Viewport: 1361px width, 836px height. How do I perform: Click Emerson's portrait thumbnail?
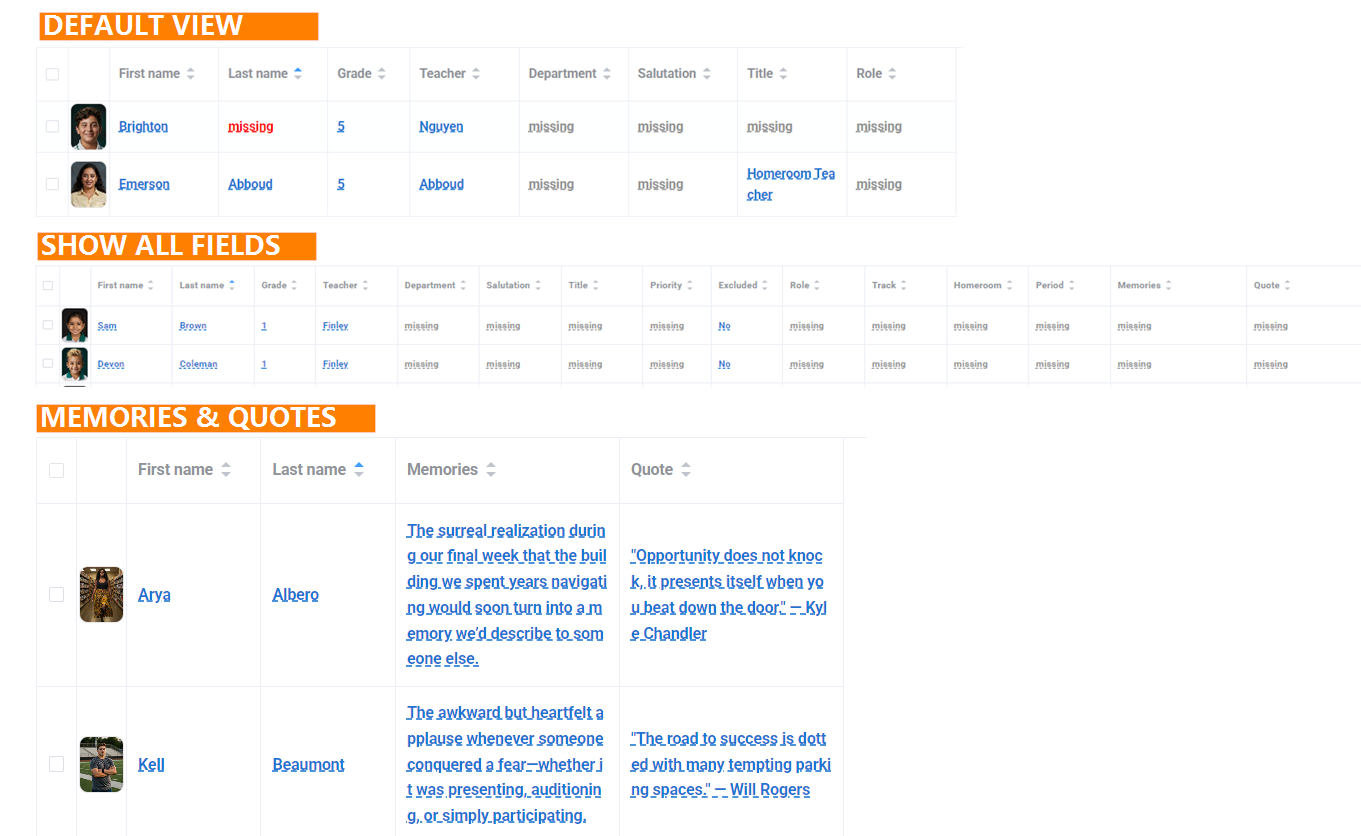point(88,185)
